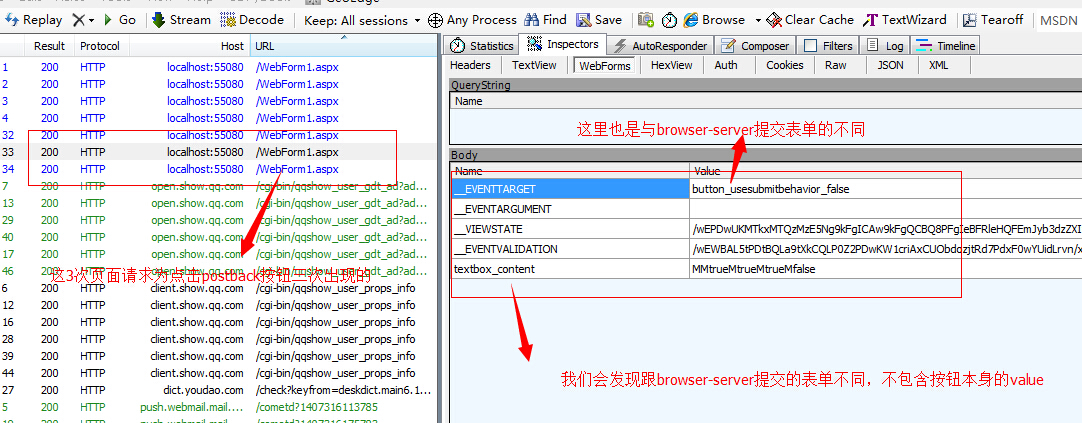
Task: Select session 13 open.show.qq.com
Action: [217, 203]
